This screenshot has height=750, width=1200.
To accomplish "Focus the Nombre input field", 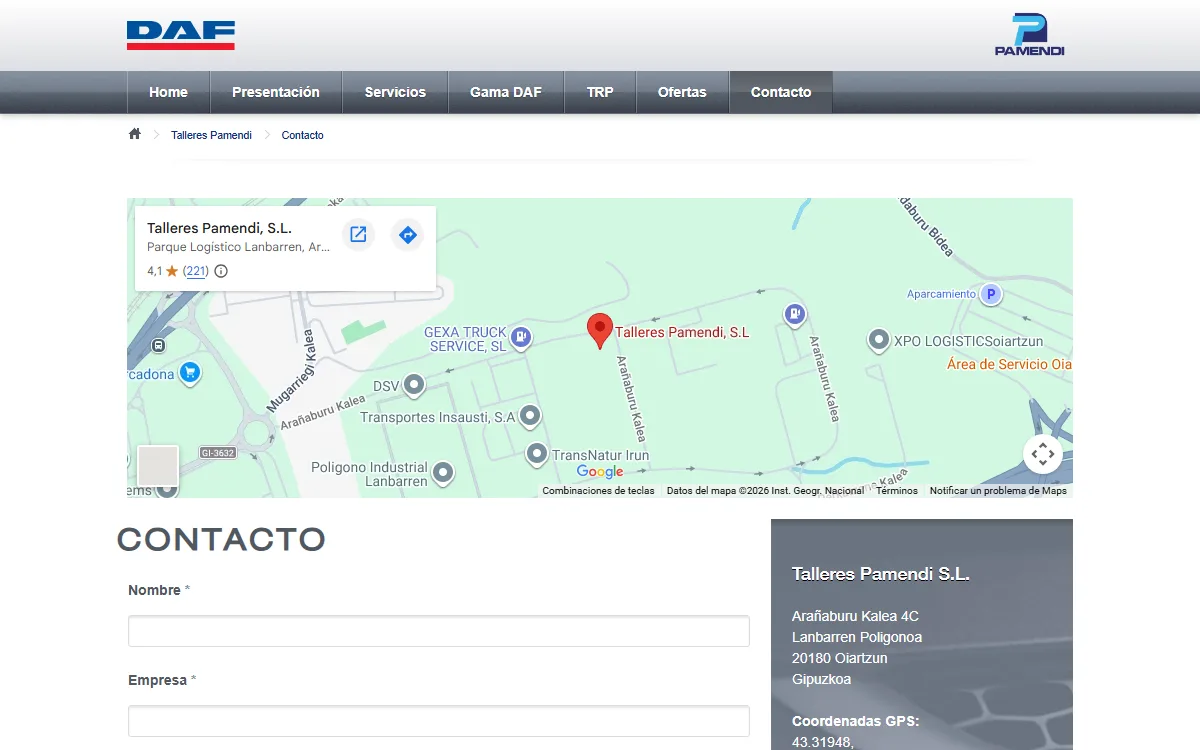I will (x=439, y=631).
